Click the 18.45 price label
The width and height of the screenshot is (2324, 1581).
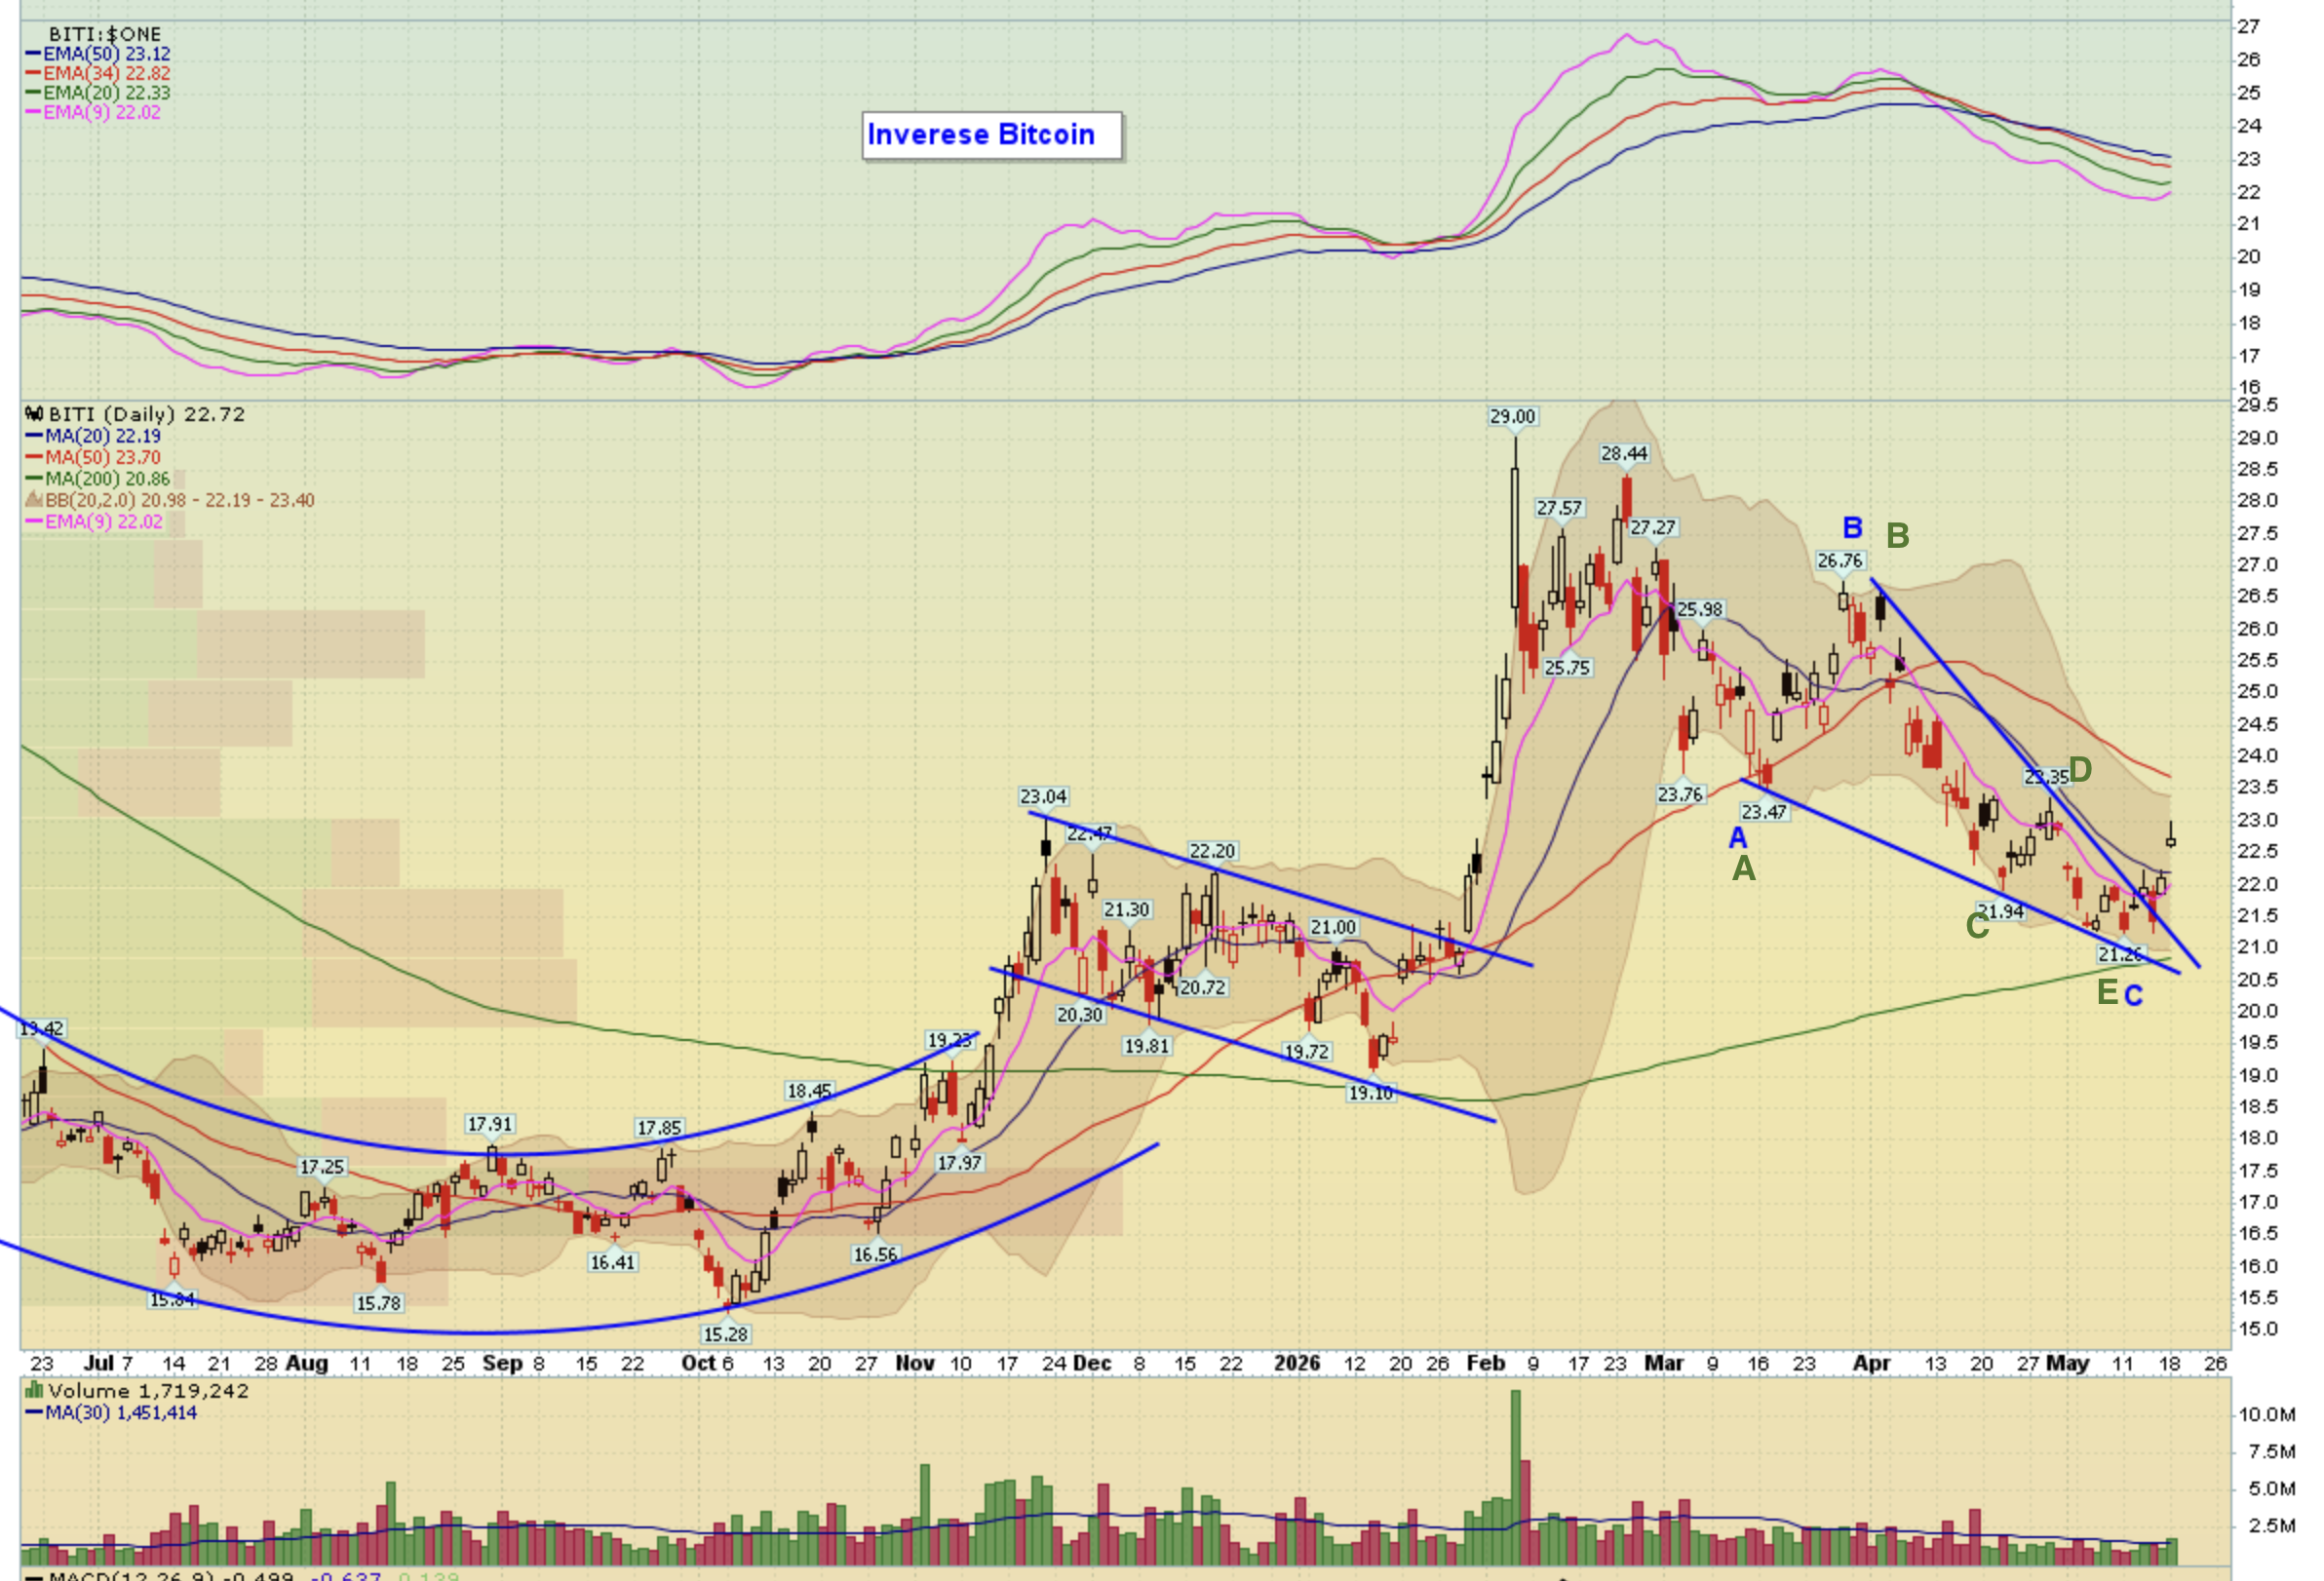point(809,1091)
